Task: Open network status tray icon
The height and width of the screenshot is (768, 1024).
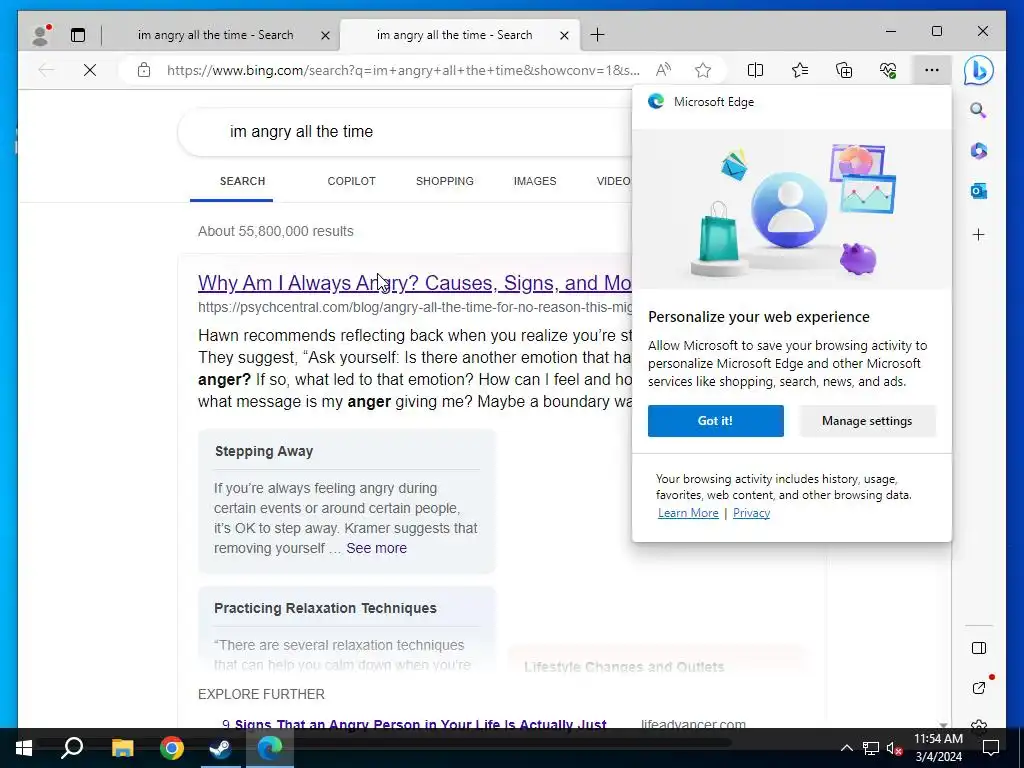Action: pos(871,748)
